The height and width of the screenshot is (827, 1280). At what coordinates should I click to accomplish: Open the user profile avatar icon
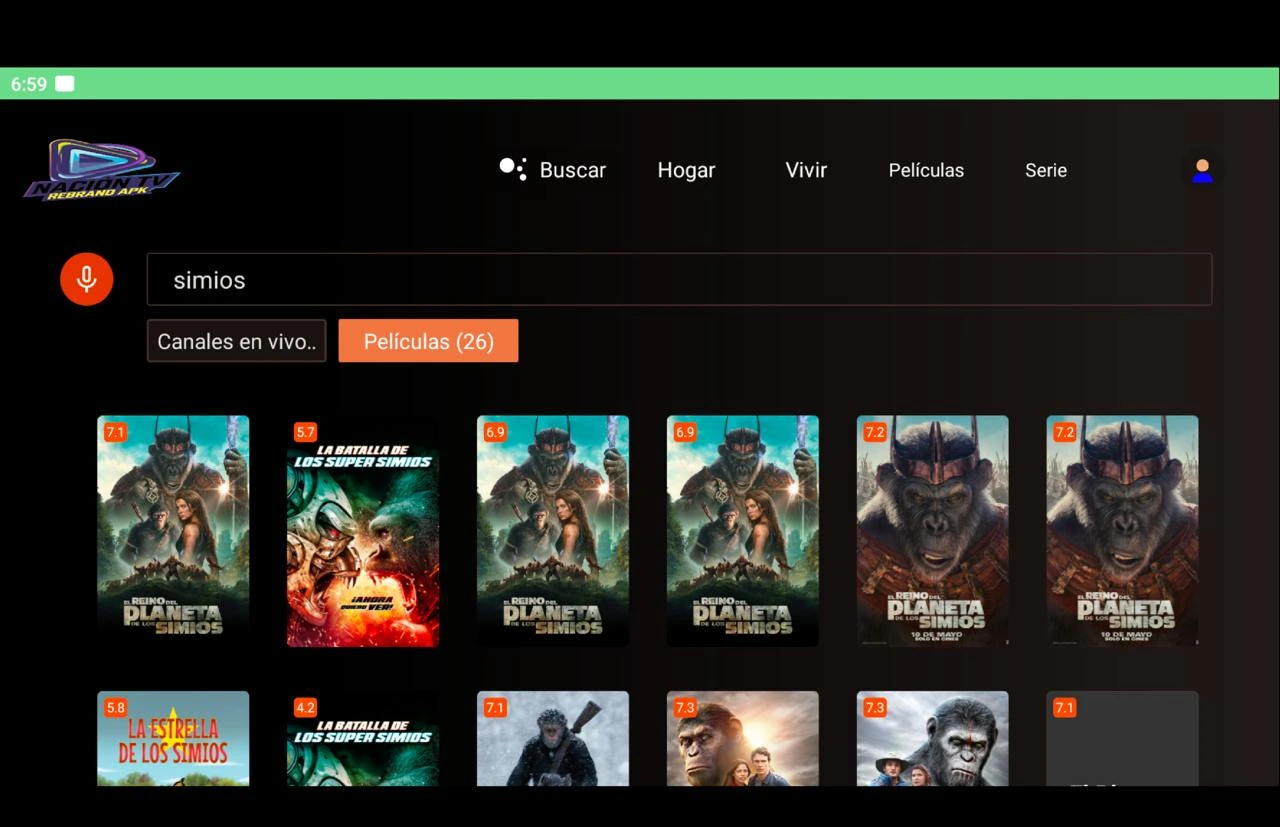coord(1202,170)
